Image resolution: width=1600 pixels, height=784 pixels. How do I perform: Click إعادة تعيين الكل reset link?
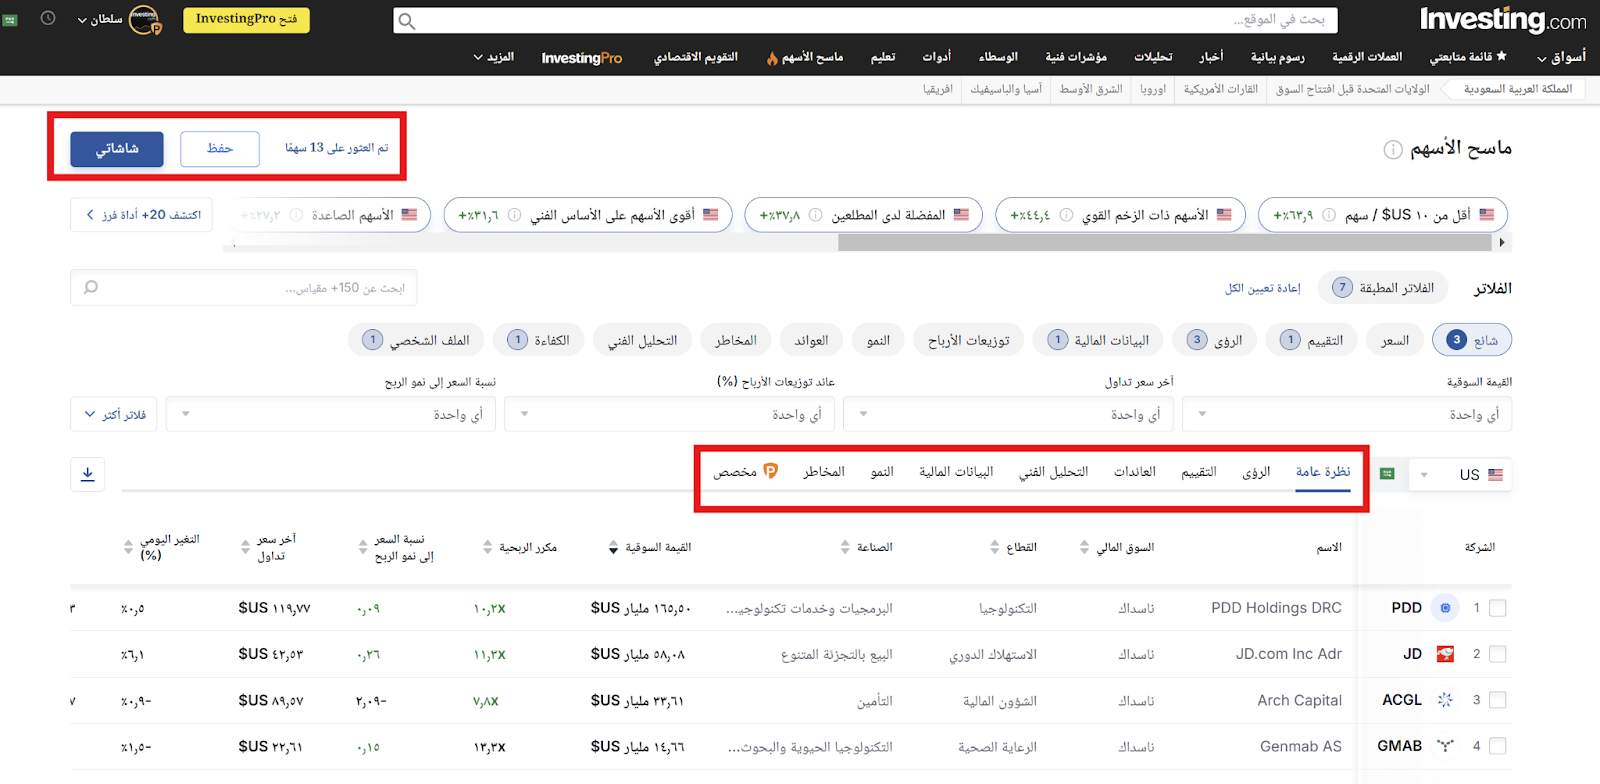[x=1263, y=288]
